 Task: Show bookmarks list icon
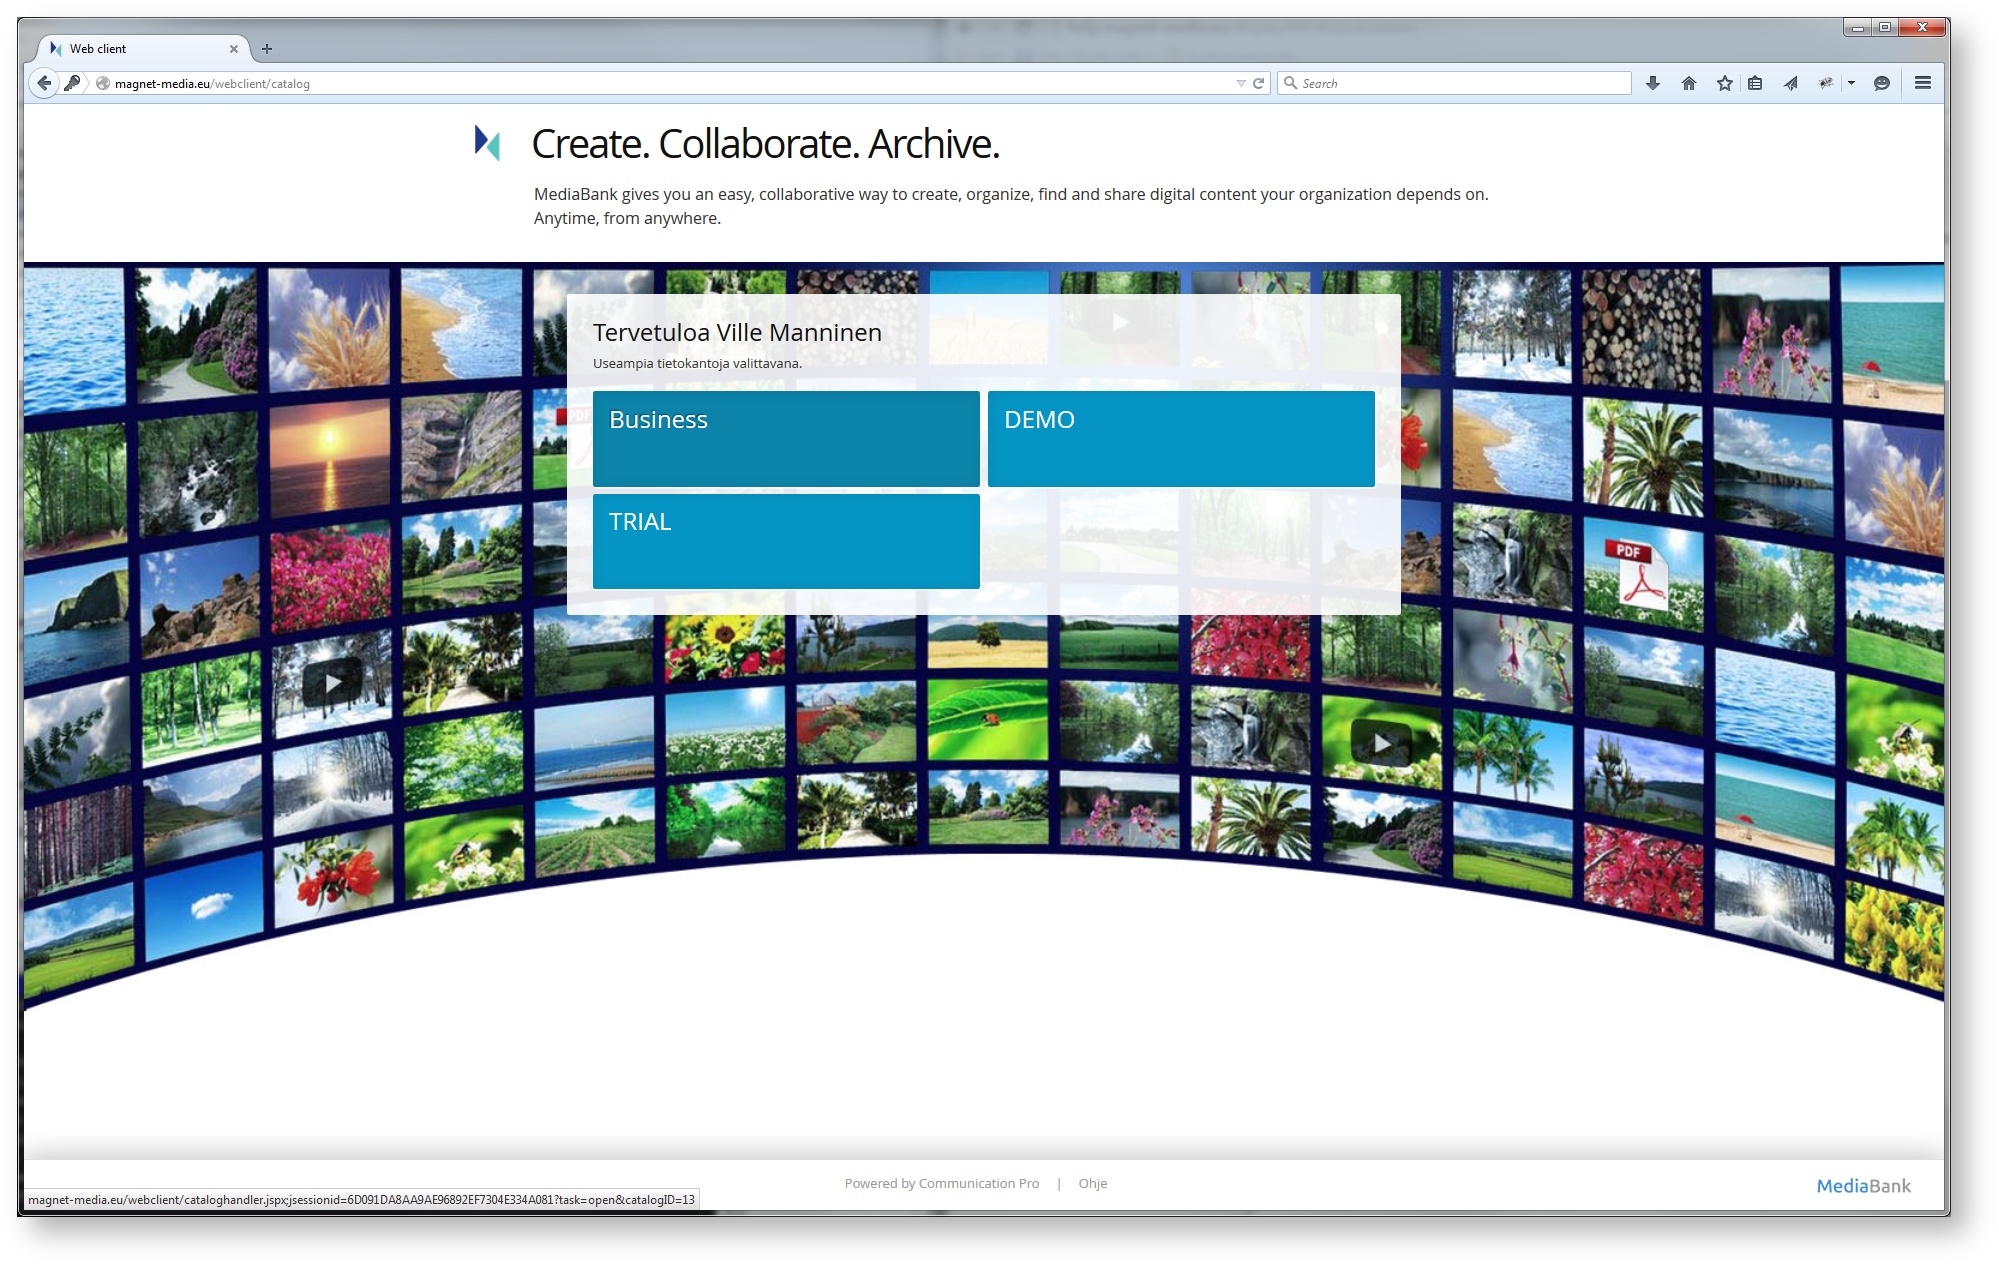click(1755, 83)
